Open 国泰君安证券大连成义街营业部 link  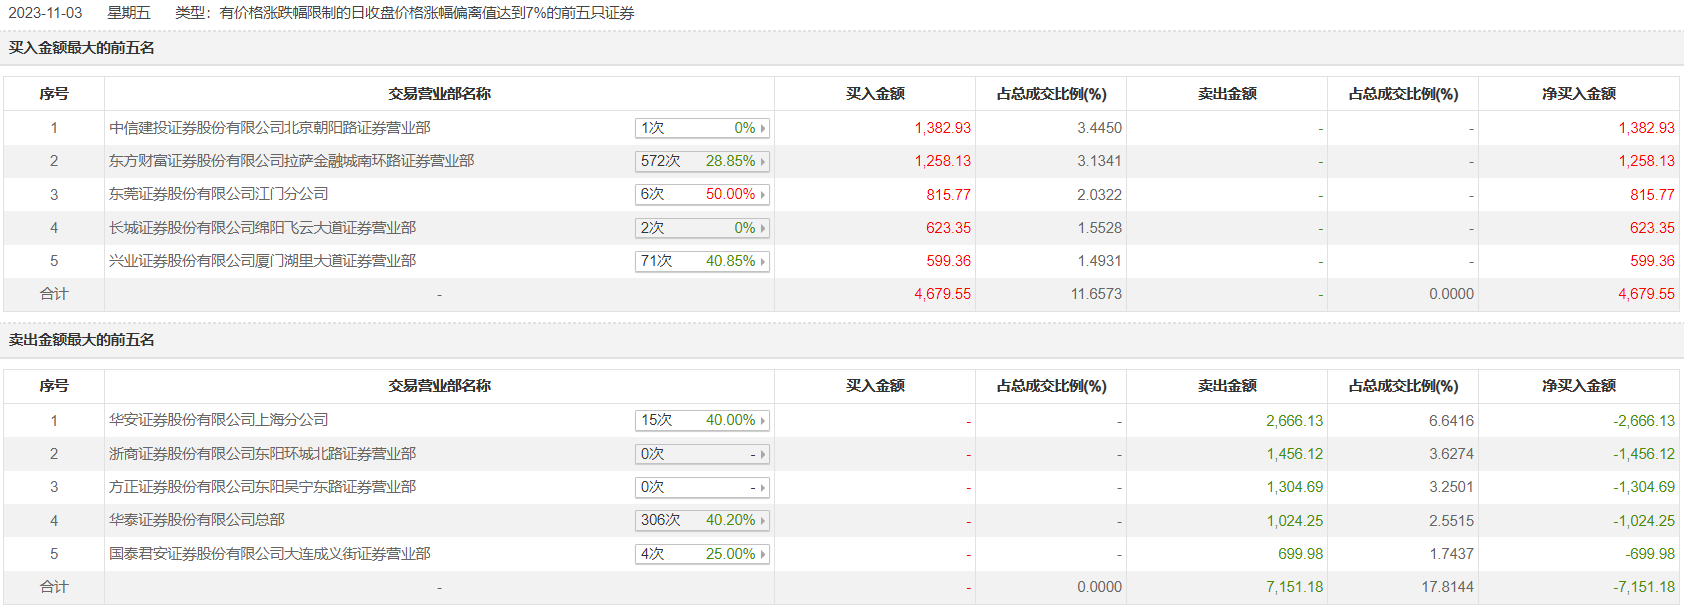click(x=270, y=554)
